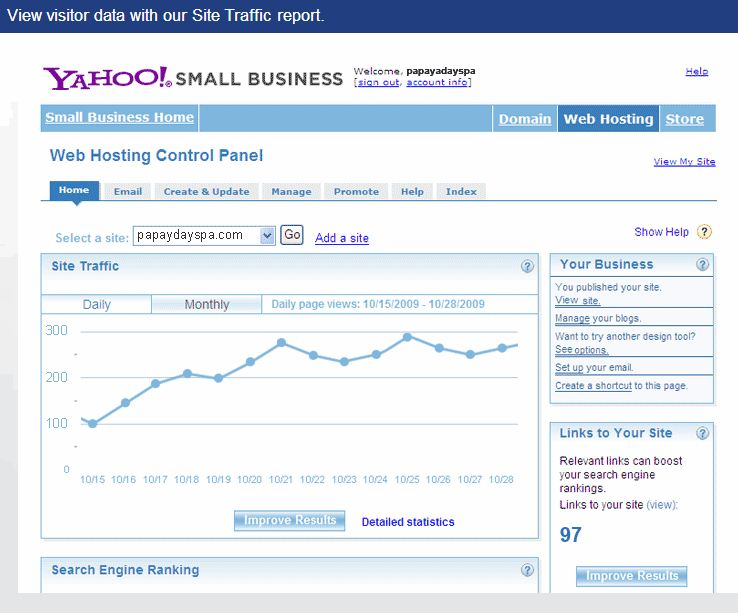Switch to the Email tab
This screenshot has height=613, width=738.
click(x=128, y=192)
